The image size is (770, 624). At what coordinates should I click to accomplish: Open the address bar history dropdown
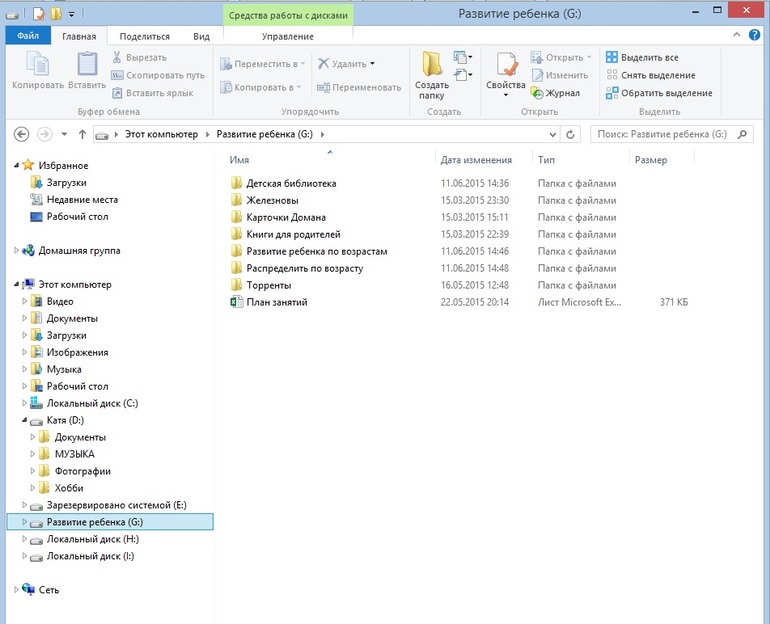point(552,135)
